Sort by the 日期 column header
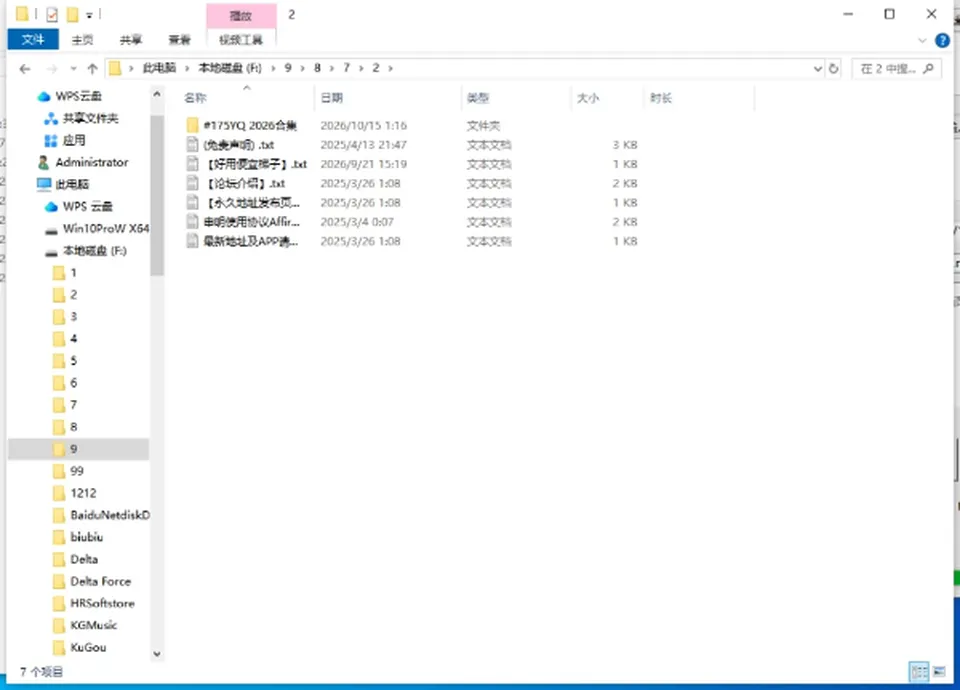Screen dimensions: 960x690 [332, 98]
